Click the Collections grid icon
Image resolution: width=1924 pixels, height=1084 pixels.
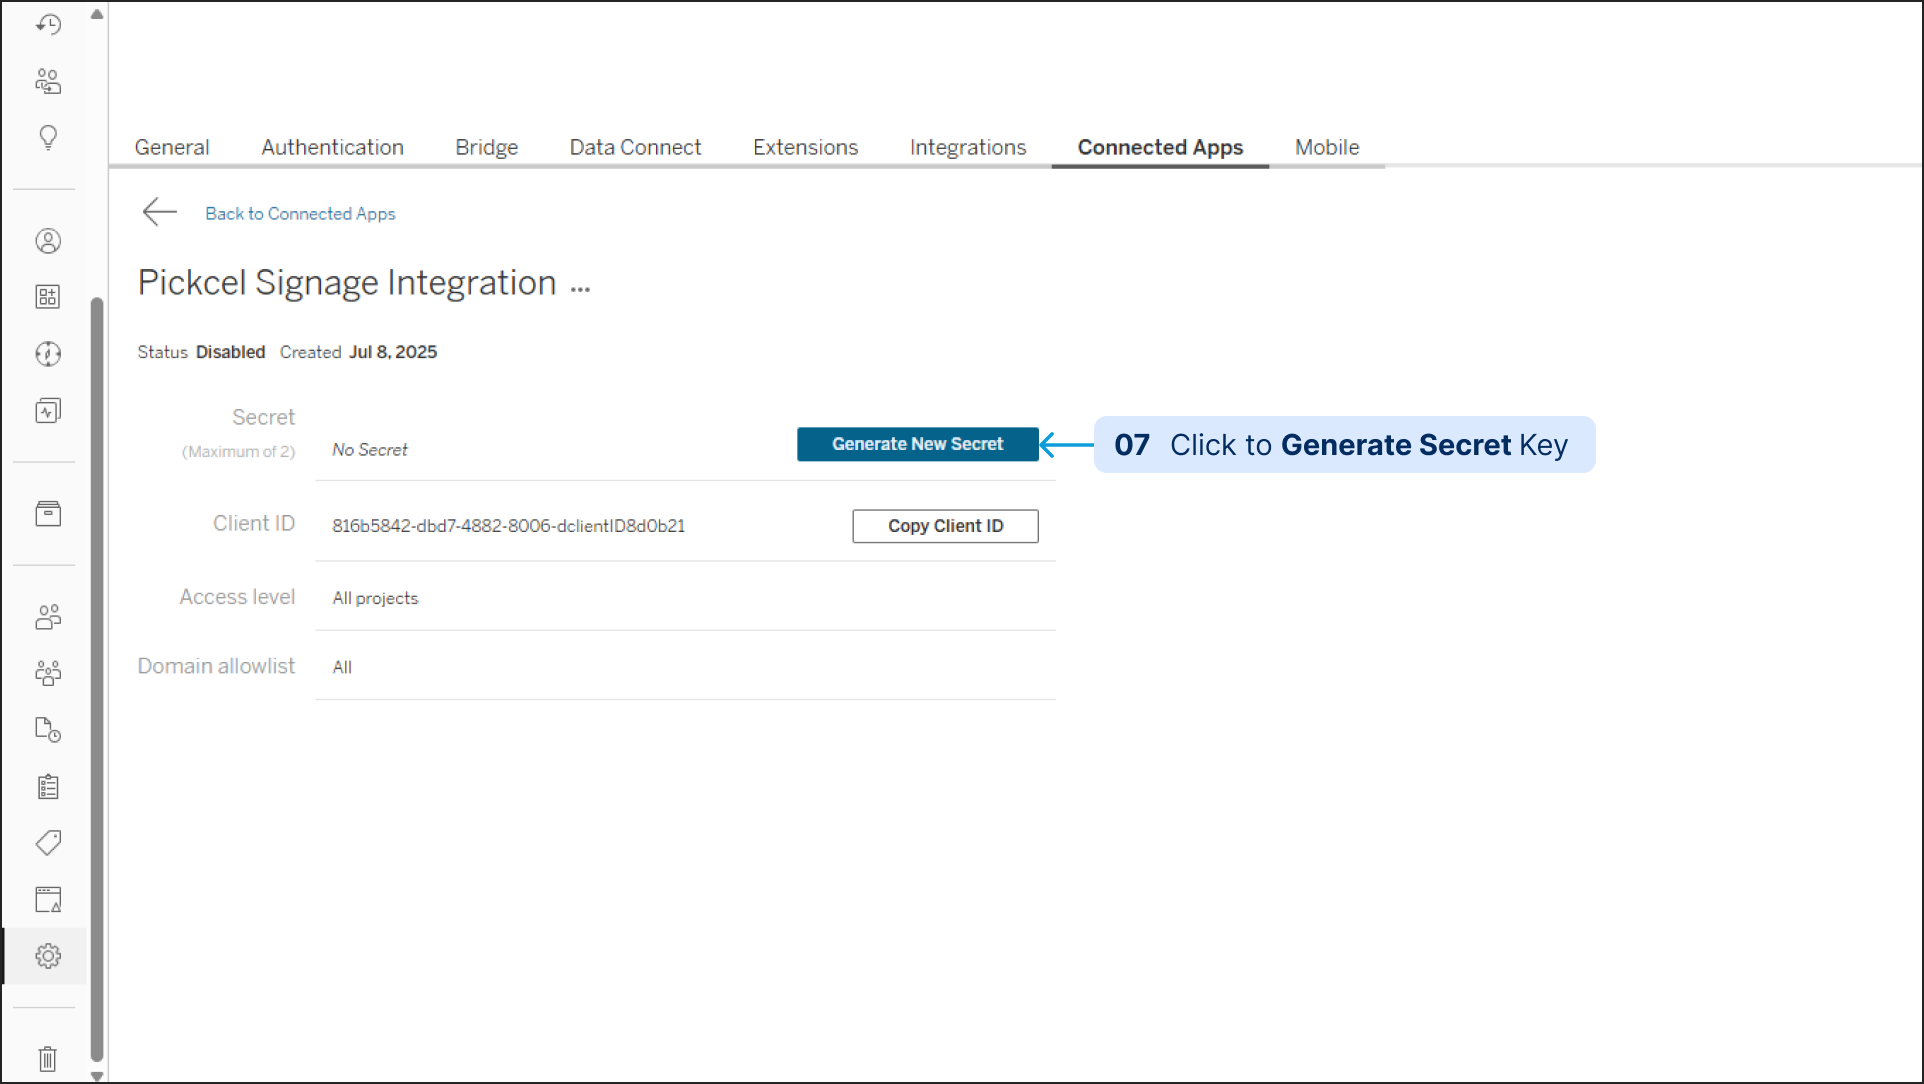tap(48, 297)
